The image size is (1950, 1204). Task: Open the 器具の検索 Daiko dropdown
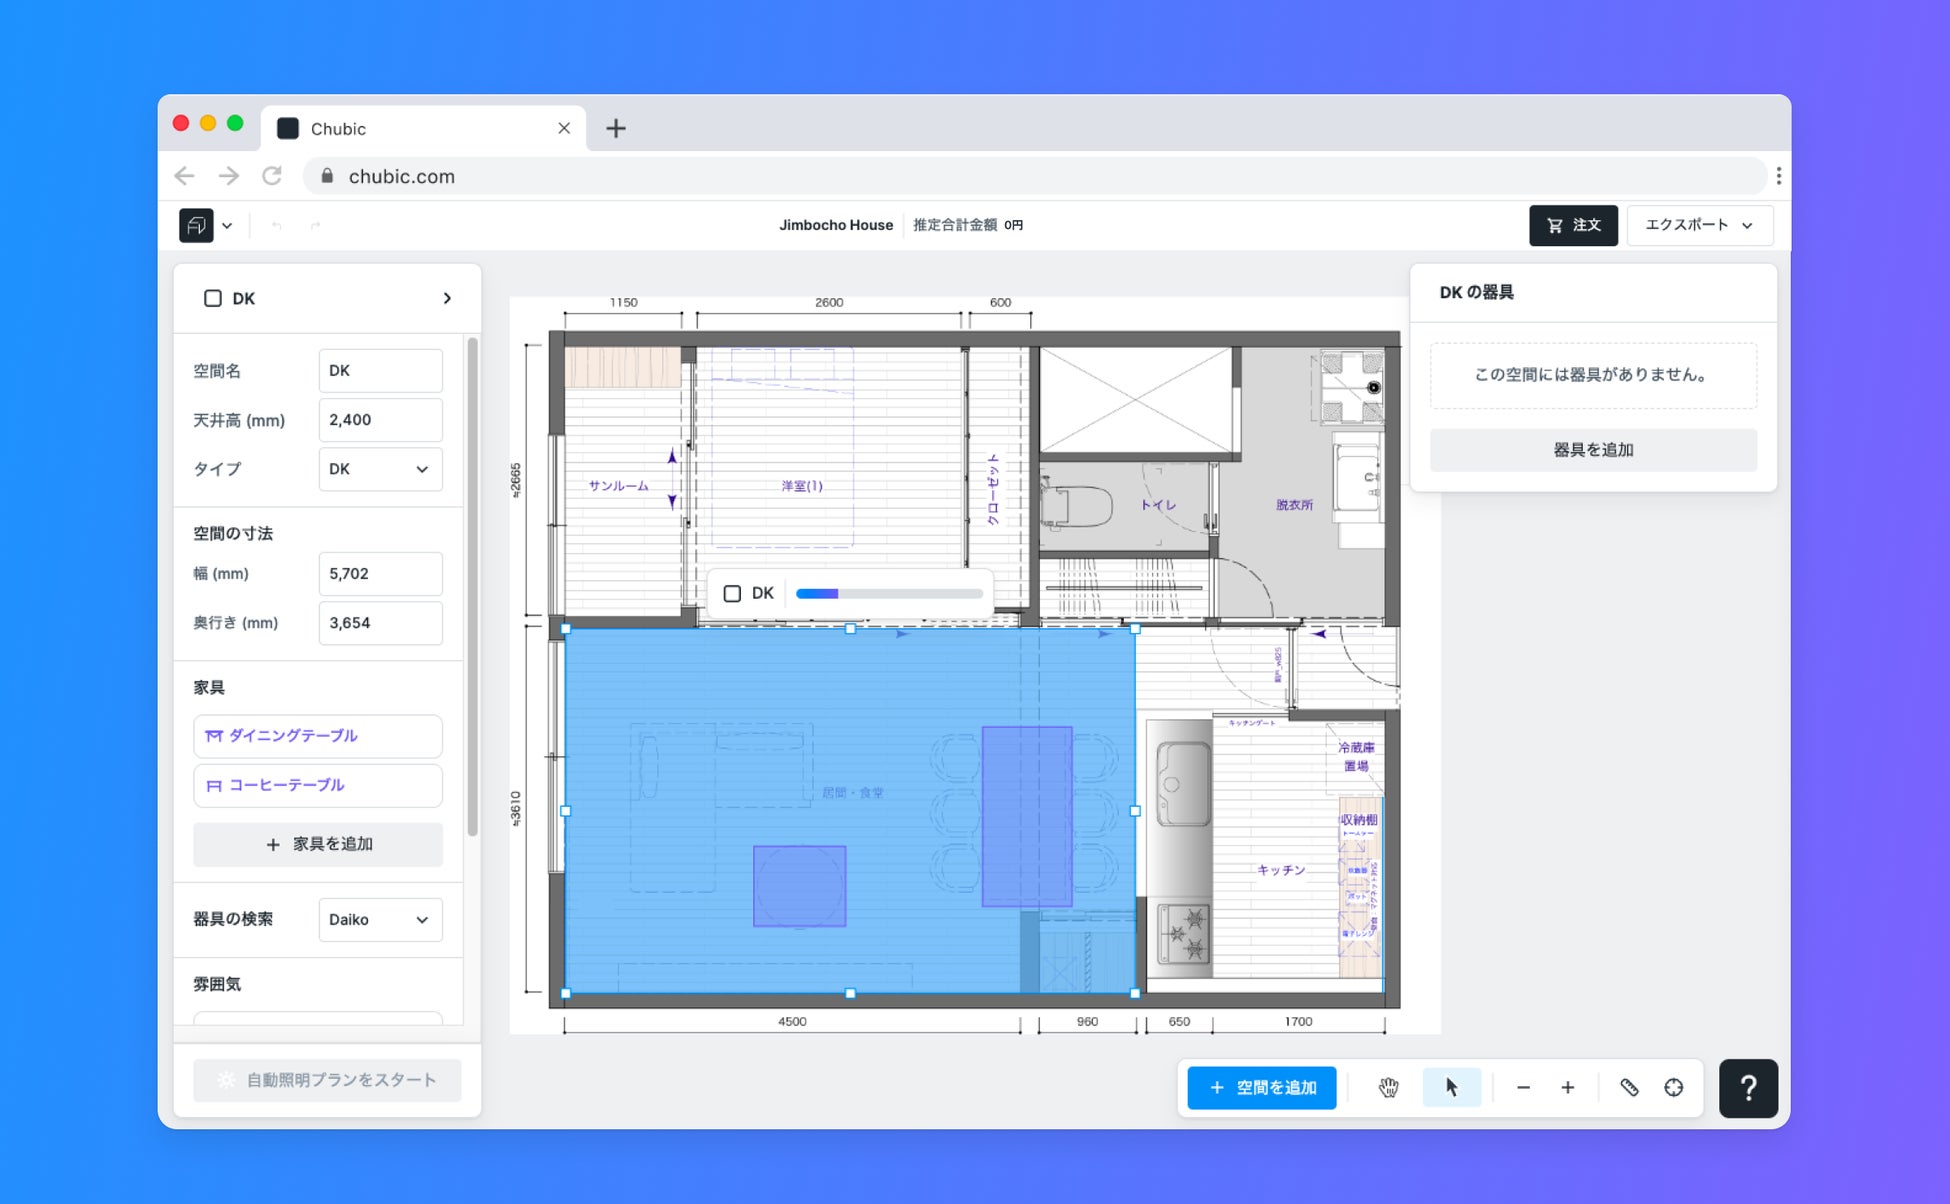(x=380, y=919)
